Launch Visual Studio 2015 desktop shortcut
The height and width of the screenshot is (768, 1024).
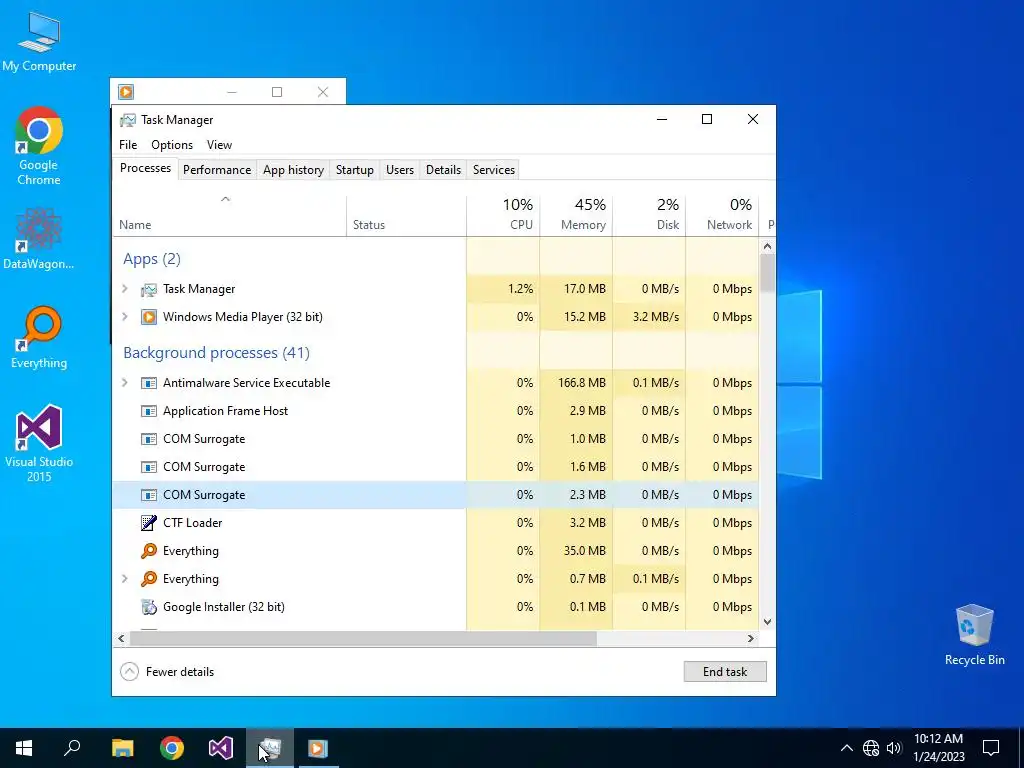click(39, 443)
